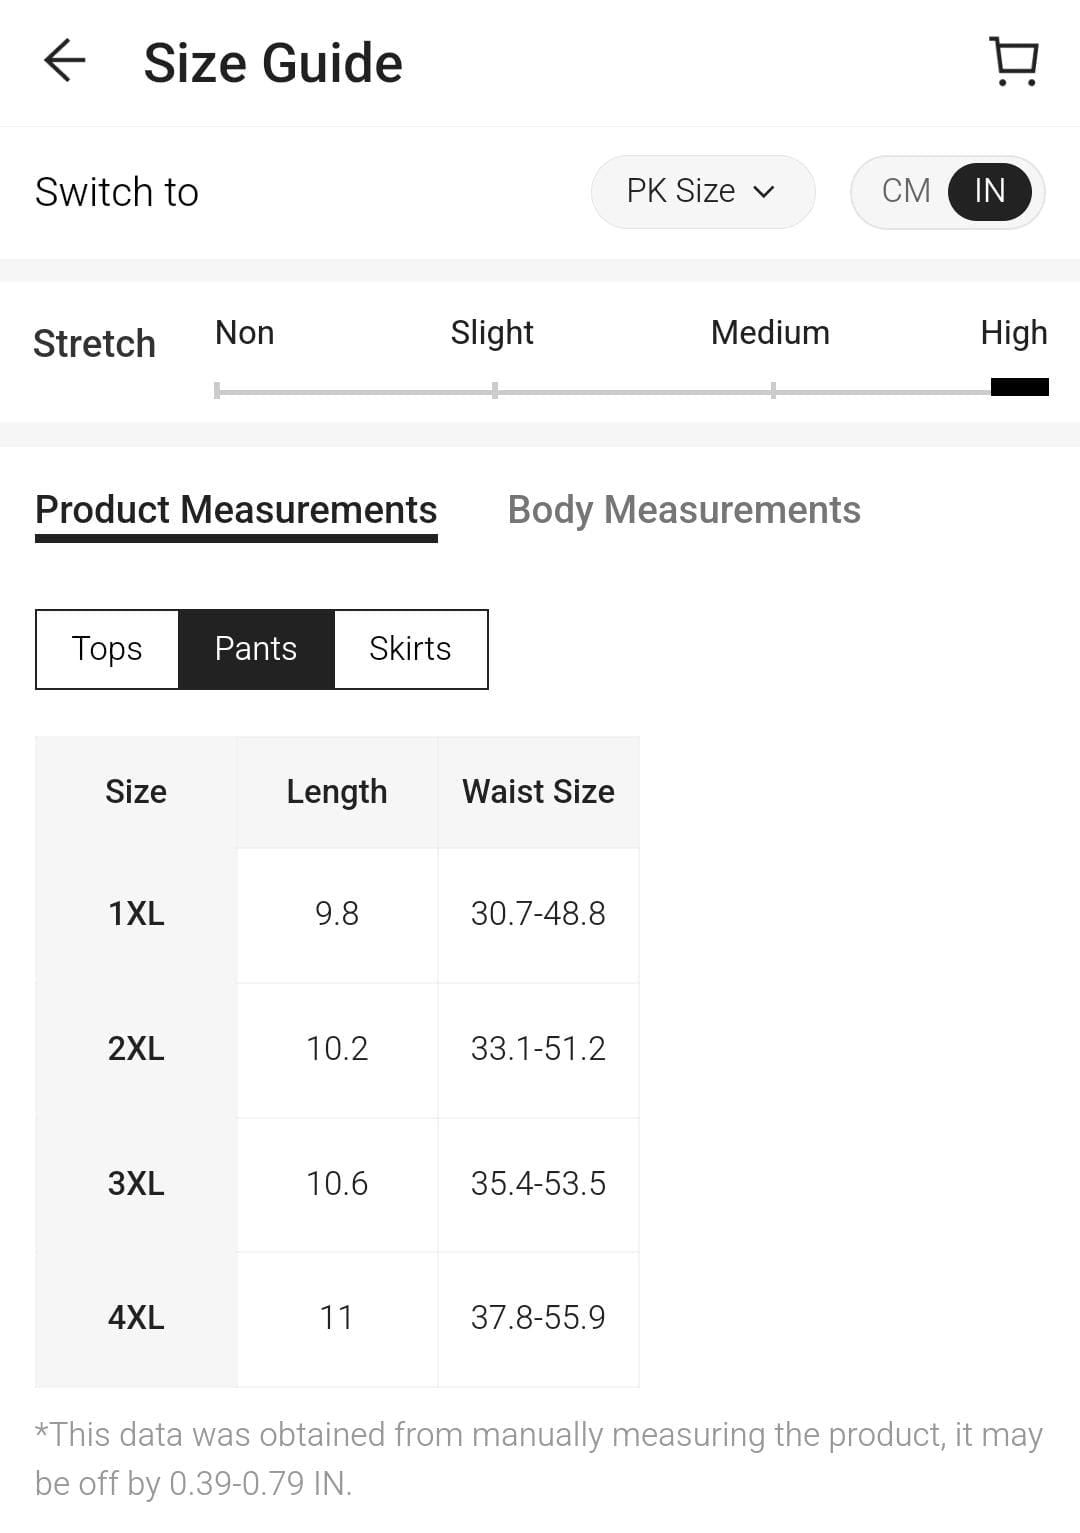This screenshot has width=1080, height=1533.
Task: Click the waist size for 2XL
Action: click(x=538, y=1049)
